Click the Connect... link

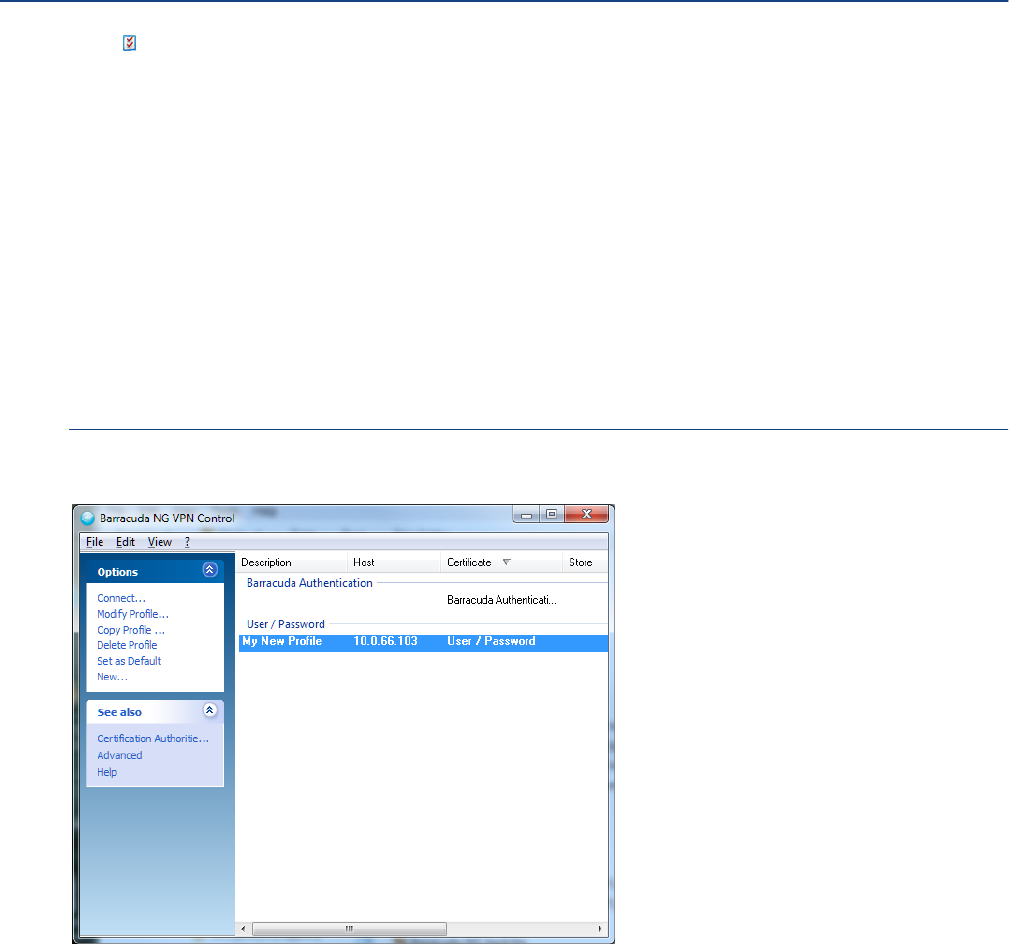(x=122, y=598)
